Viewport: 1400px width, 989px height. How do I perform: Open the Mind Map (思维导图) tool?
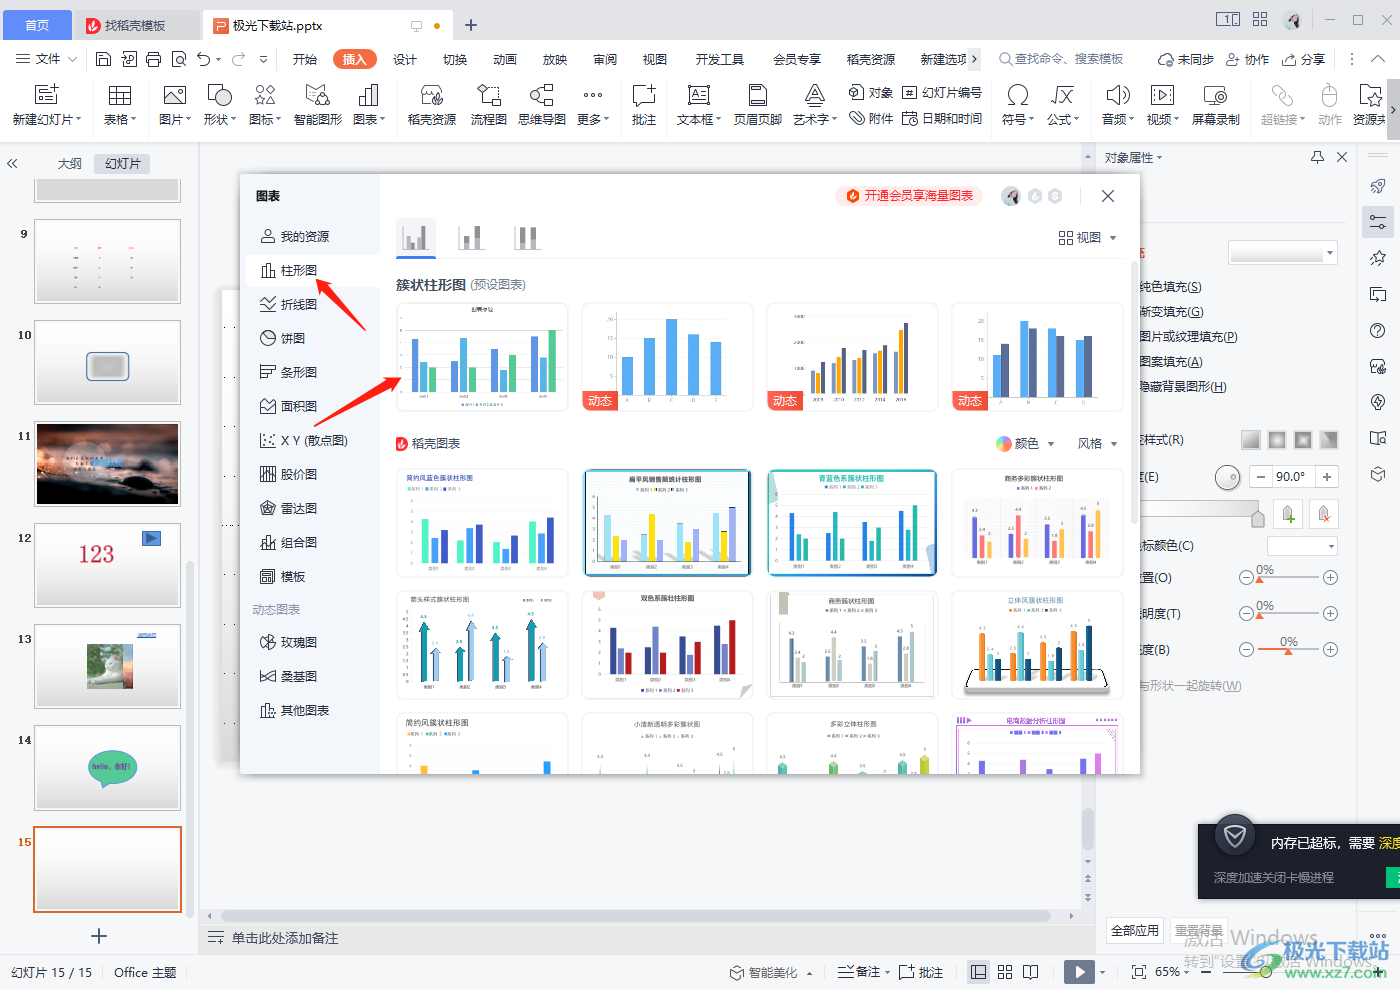(542, 105)
